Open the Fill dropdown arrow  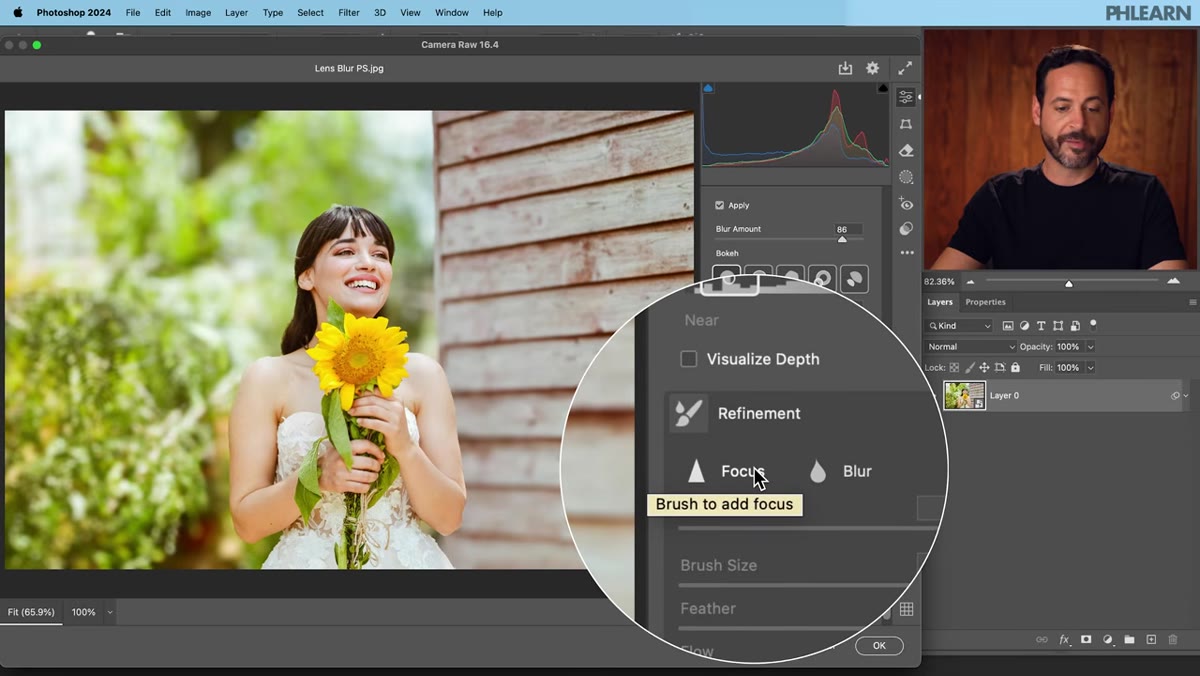click(1090, 368)
